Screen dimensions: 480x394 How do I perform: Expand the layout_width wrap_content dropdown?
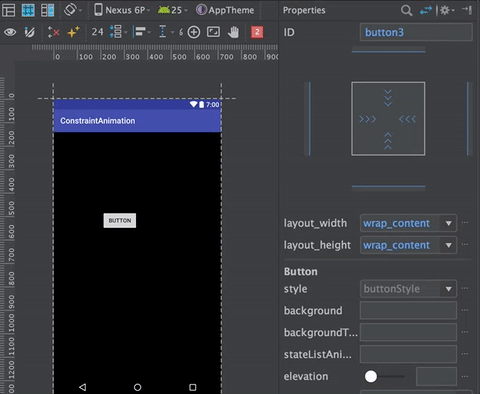tap(448, 223)
